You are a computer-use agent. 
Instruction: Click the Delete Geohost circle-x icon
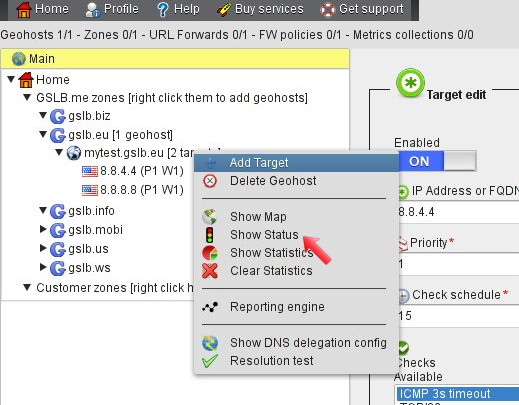click(x=210, y=181)
